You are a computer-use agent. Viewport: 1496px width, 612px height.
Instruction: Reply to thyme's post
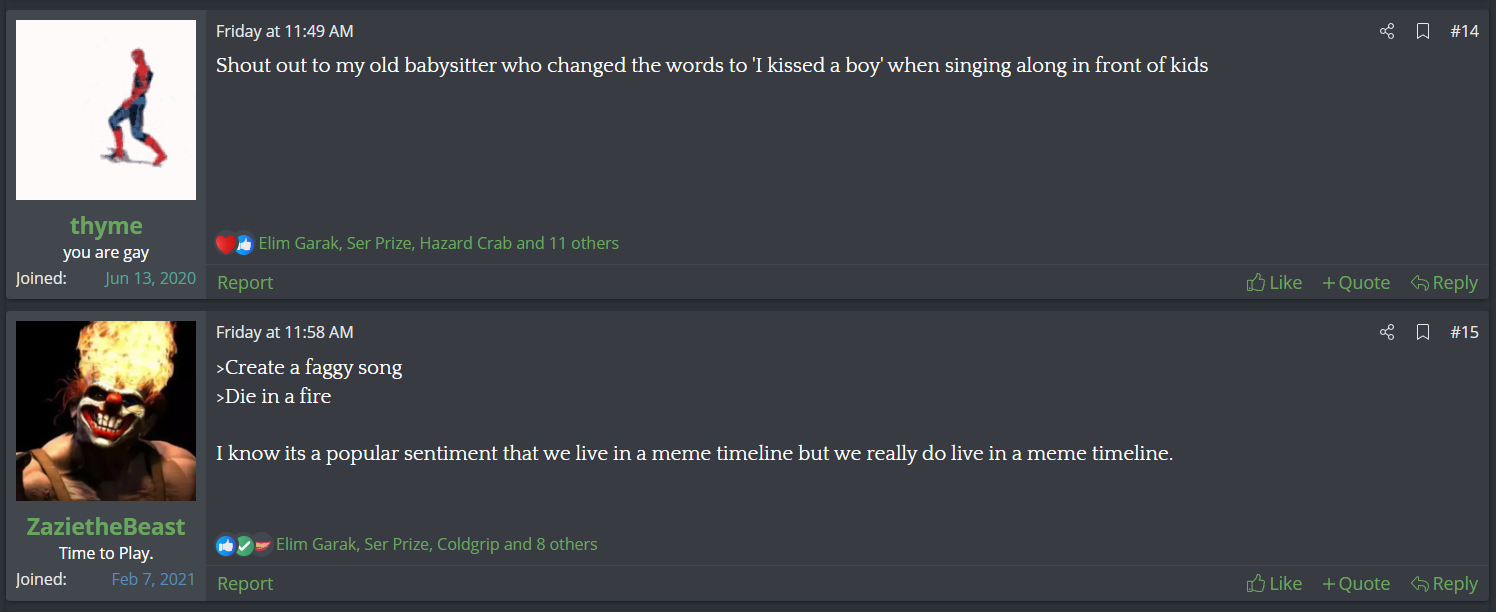click(x=1444, y=283)
